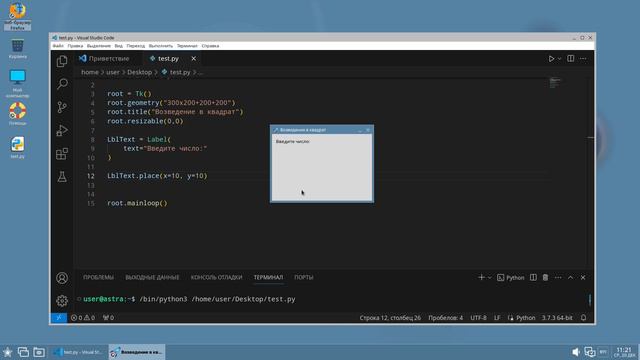The image size is (640, 360).
Task: Open remote window indicator in status bar
Action: click(x=59, y=318)
